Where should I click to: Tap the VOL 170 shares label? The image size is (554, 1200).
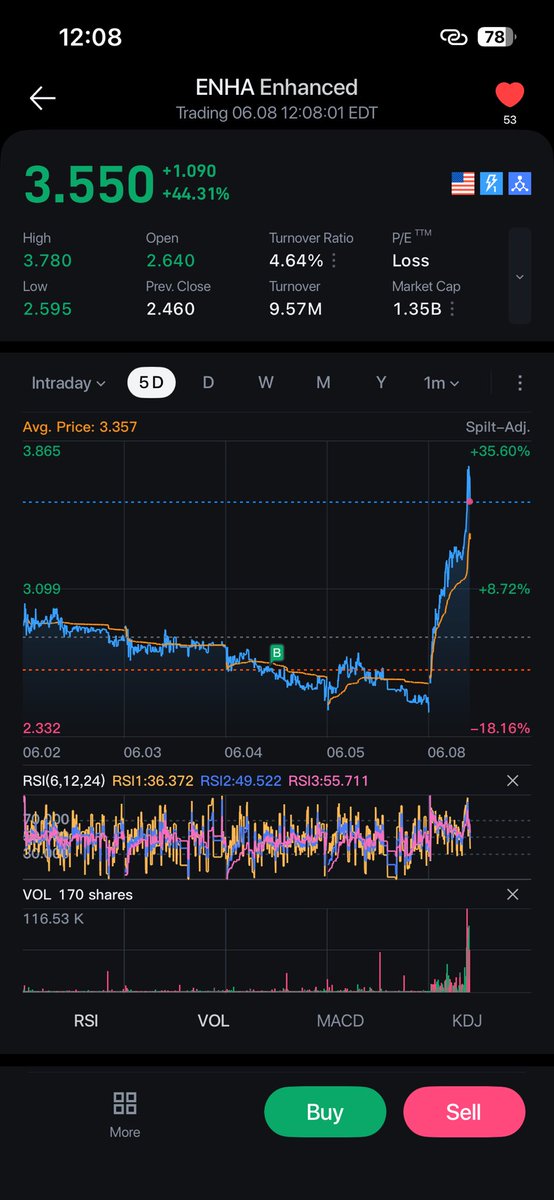[x=78, y=894]
